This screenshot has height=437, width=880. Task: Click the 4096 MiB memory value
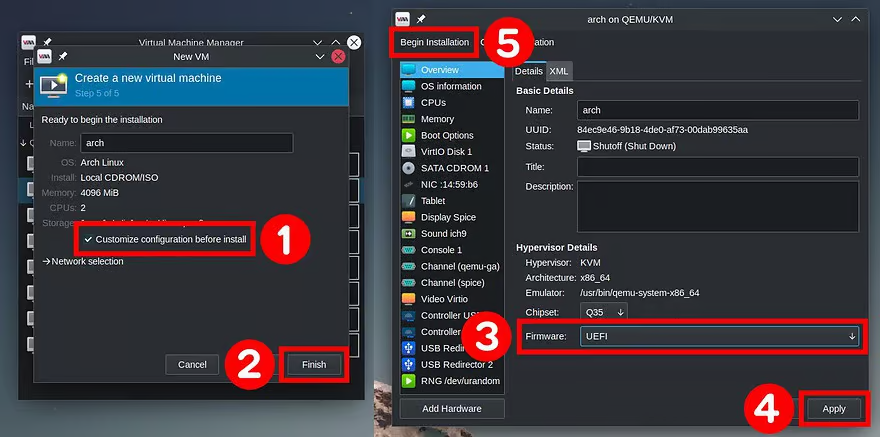pyautogui.click(x=100, y=192)
